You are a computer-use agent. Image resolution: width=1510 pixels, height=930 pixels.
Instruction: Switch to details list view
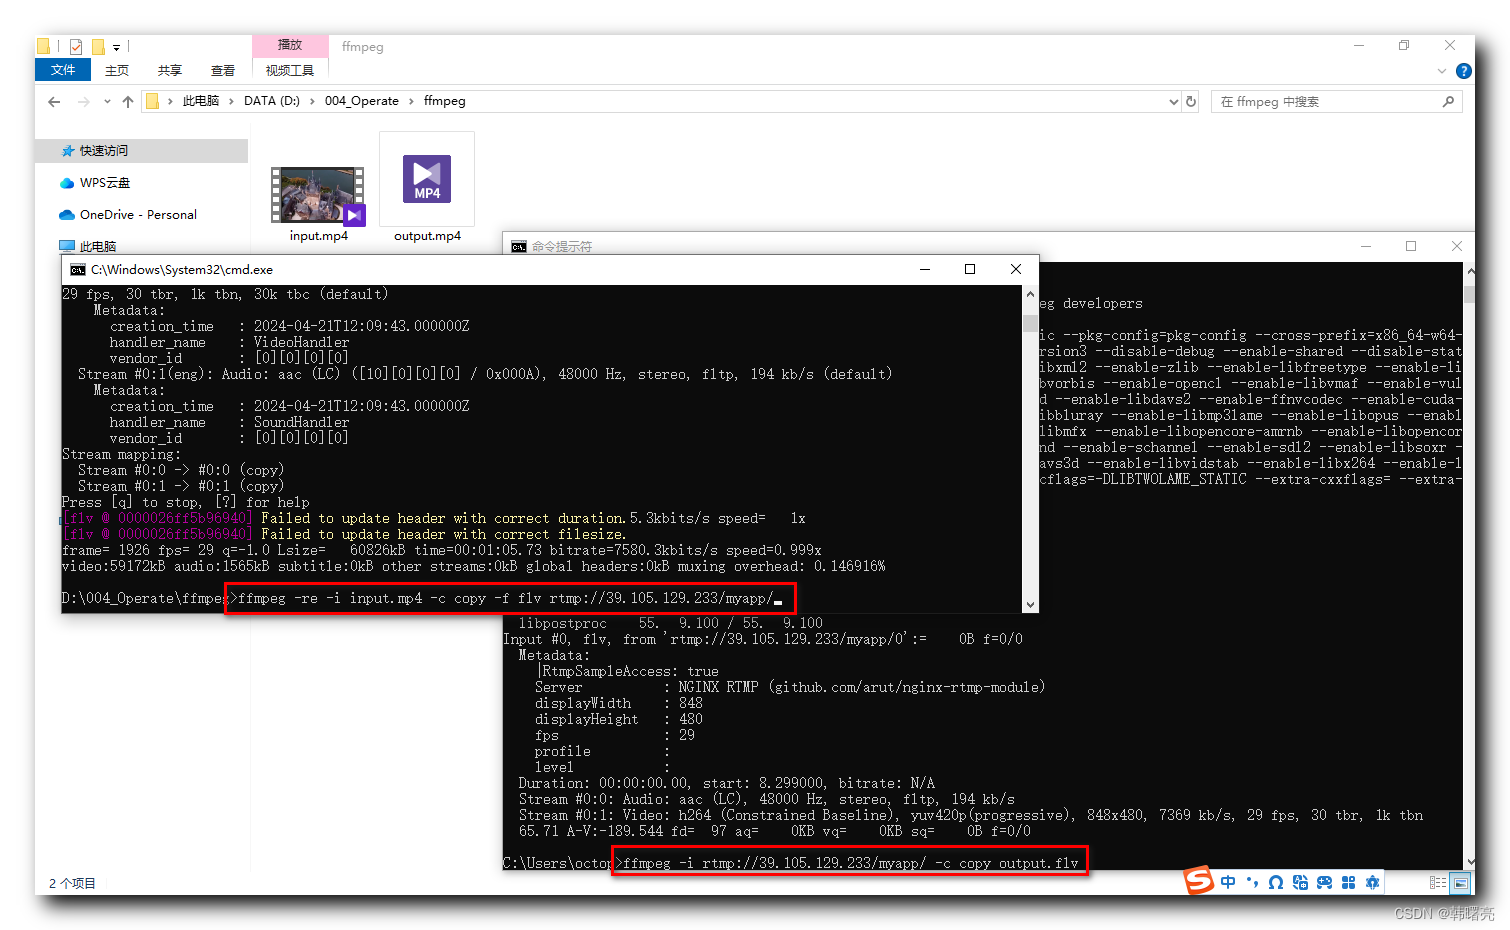coord(1437,883)
